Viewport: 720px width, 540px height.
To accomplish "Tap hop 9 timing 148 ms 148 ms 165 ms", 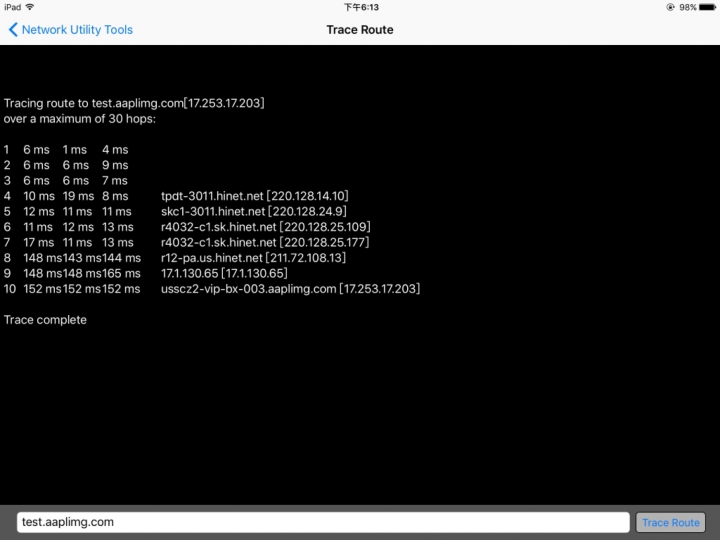I will point(82,274).
